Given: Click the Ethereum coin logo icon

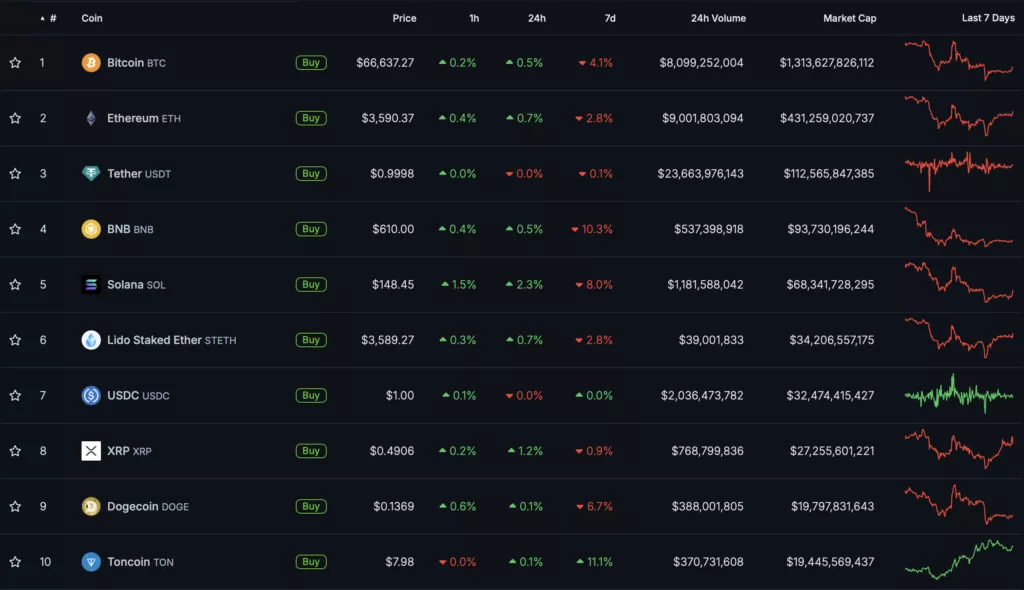Looking at the screenshot, I should pos(91,118).
